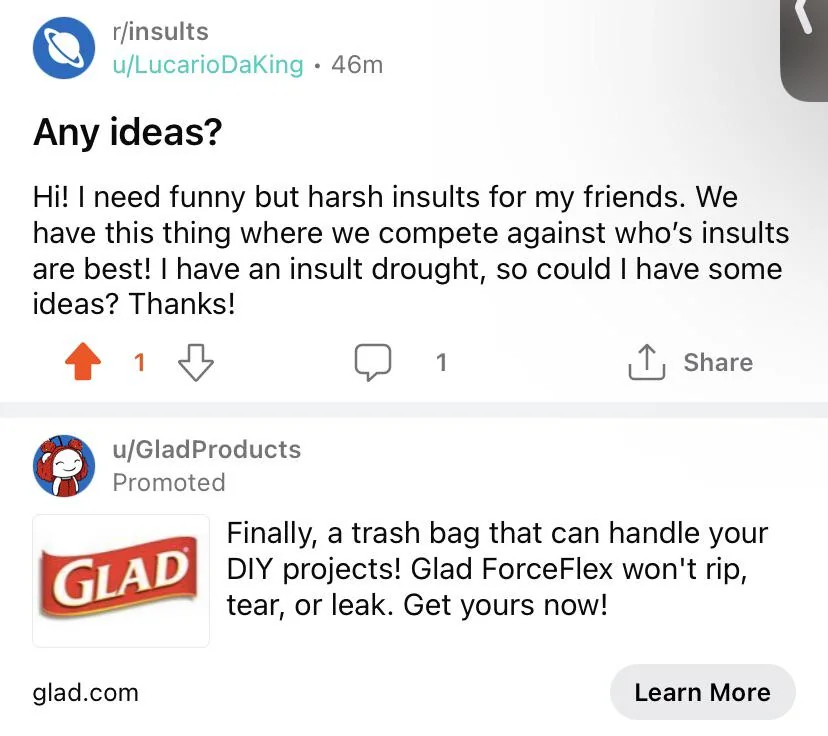
Task: Tap the 46m post timestamp
Action: coord(357,65)
